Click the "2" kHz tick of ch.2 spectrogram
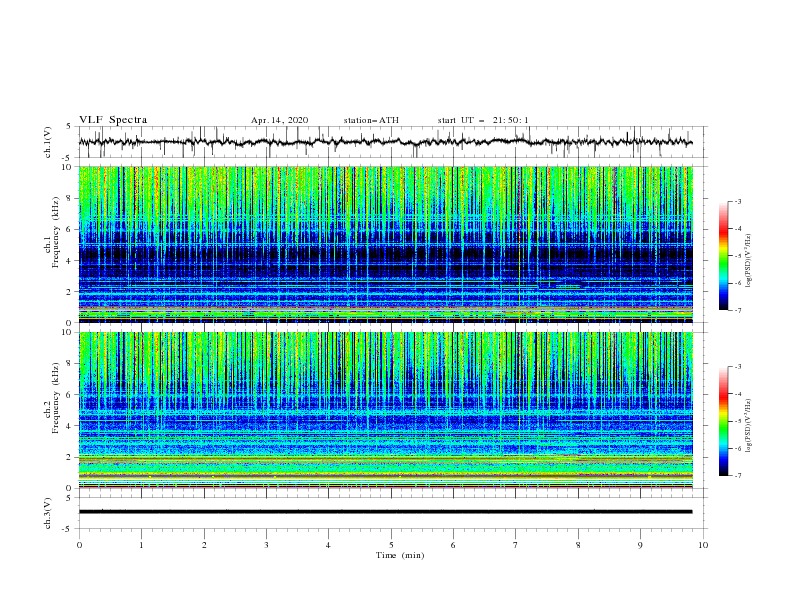Image resolution: width=792 pixels, height=612 pixels. click(70, 457)
